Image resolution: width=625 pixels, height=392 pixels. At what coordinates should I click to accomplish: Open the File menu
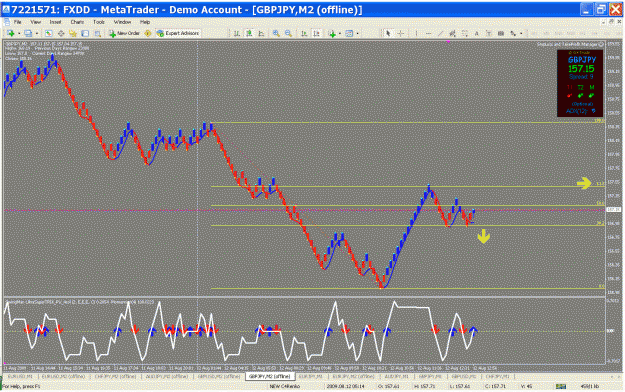[x=17, y=22]
